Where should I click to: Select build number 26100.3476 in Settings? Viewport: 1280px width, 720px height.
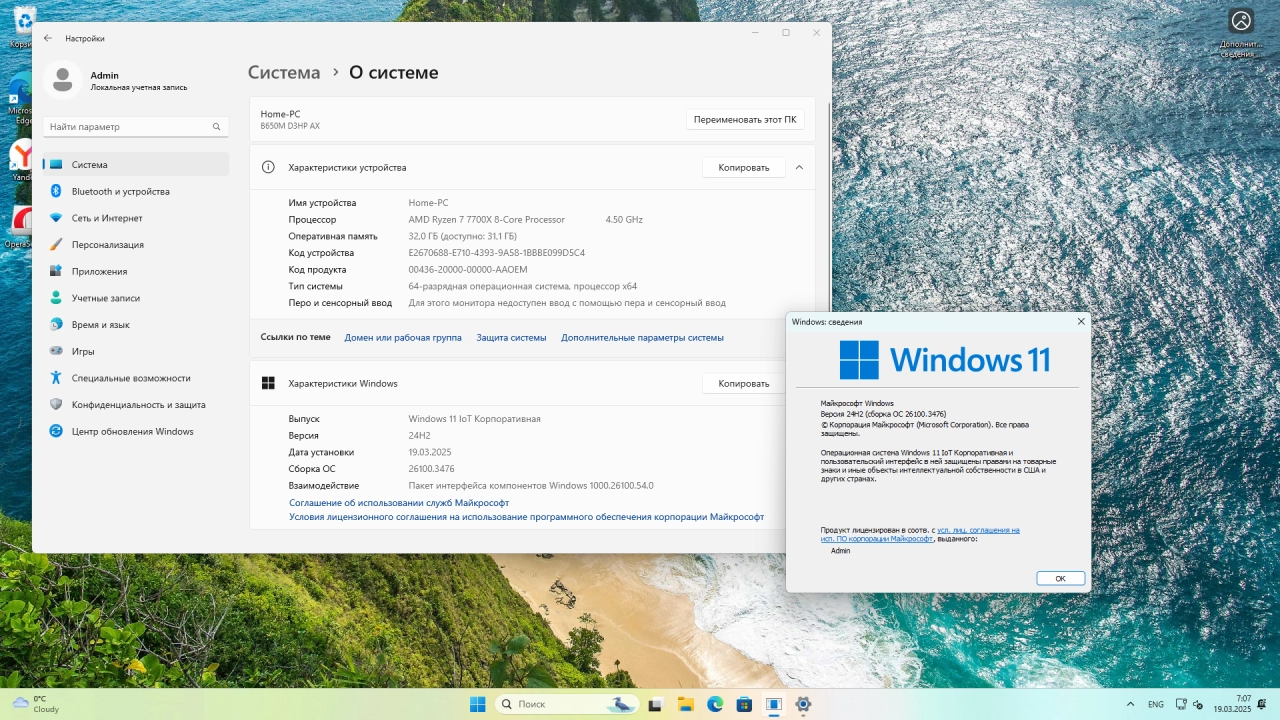tap(432, 469)
